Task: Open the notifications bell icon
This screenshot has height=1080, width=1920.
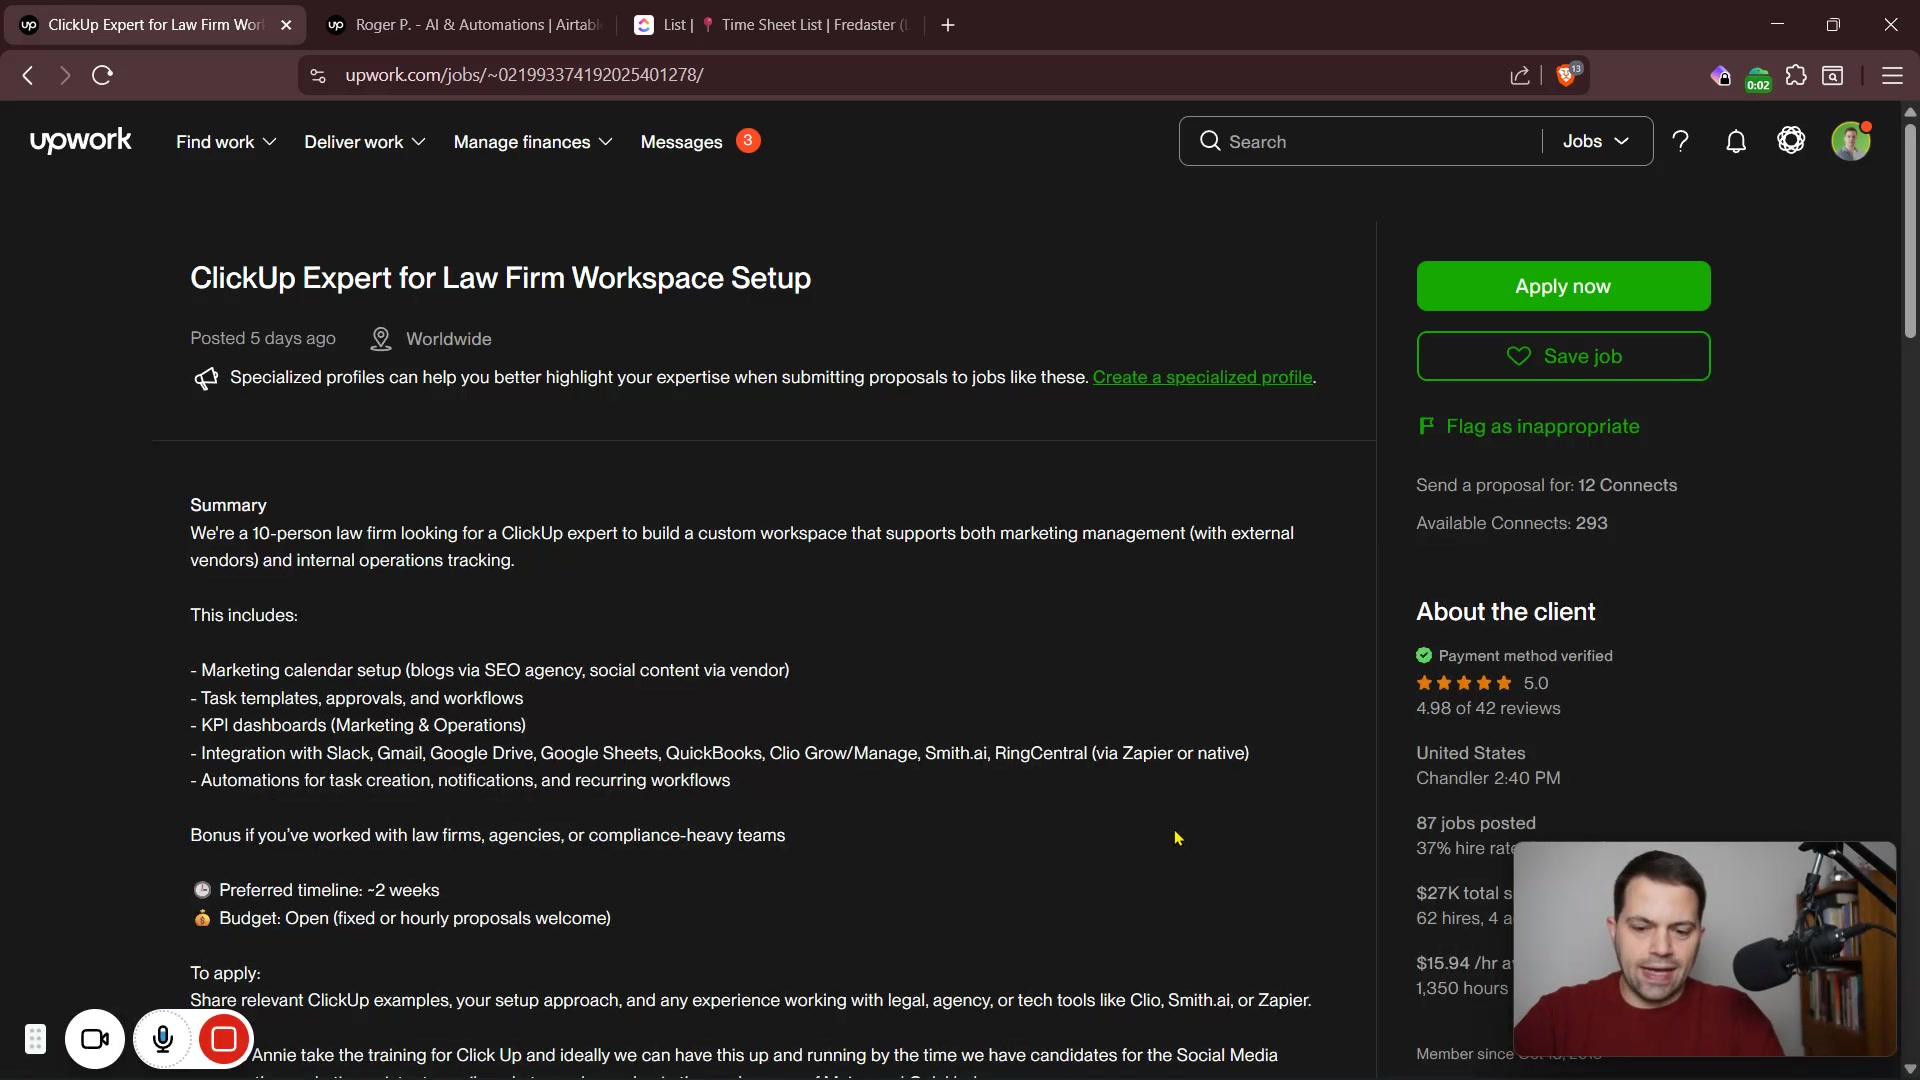Action: [1736, 142]
